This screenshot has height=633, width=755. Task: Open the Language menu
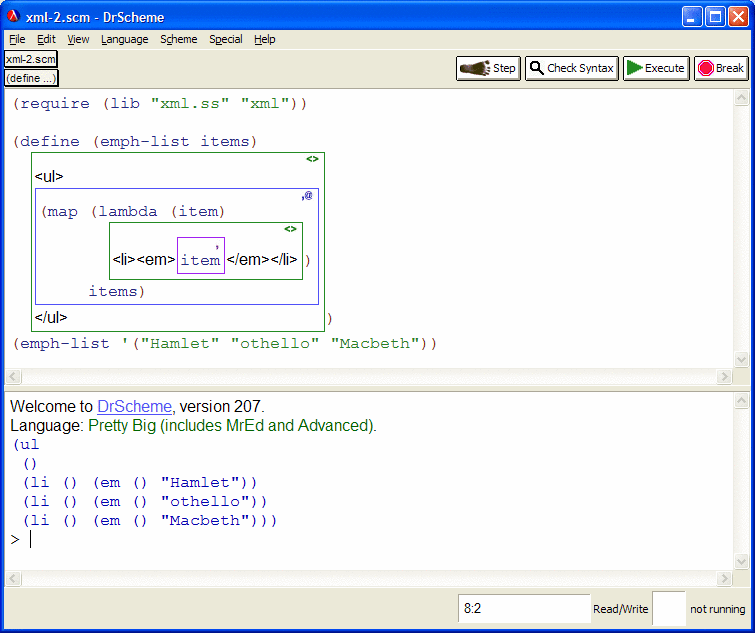[125, 39]
